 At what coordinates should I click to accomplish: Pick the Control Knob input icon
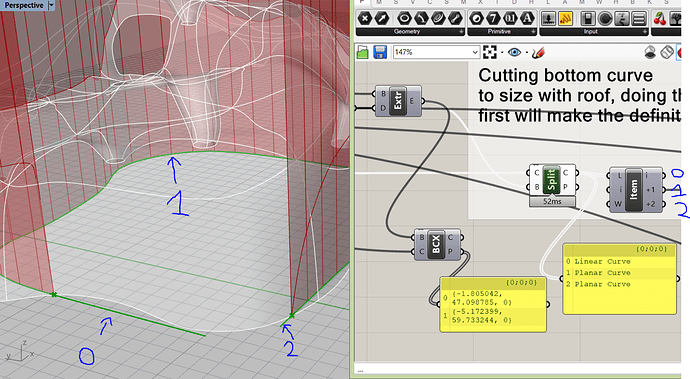click(x=605, y=18)
